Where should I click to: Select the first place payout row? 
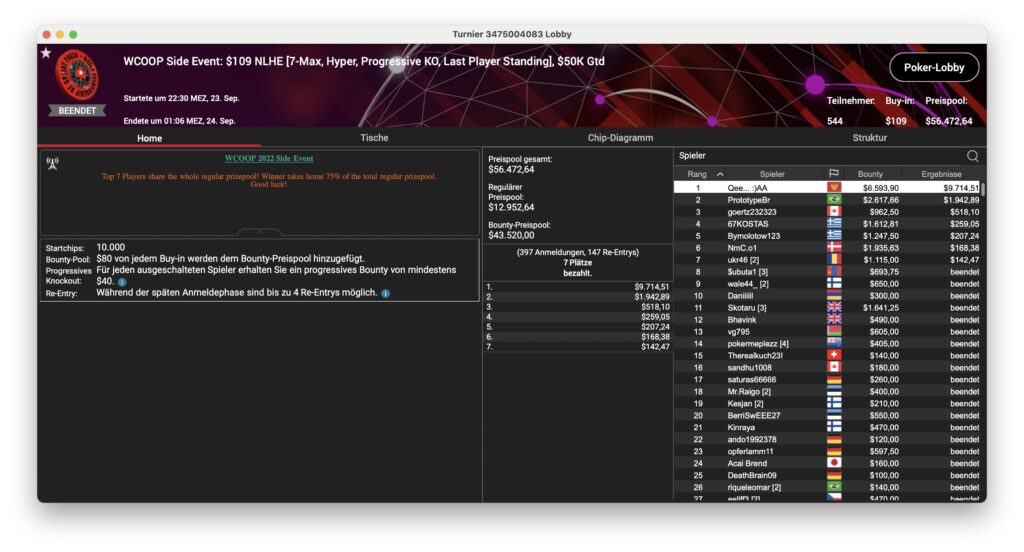click(x=577, y=286)
